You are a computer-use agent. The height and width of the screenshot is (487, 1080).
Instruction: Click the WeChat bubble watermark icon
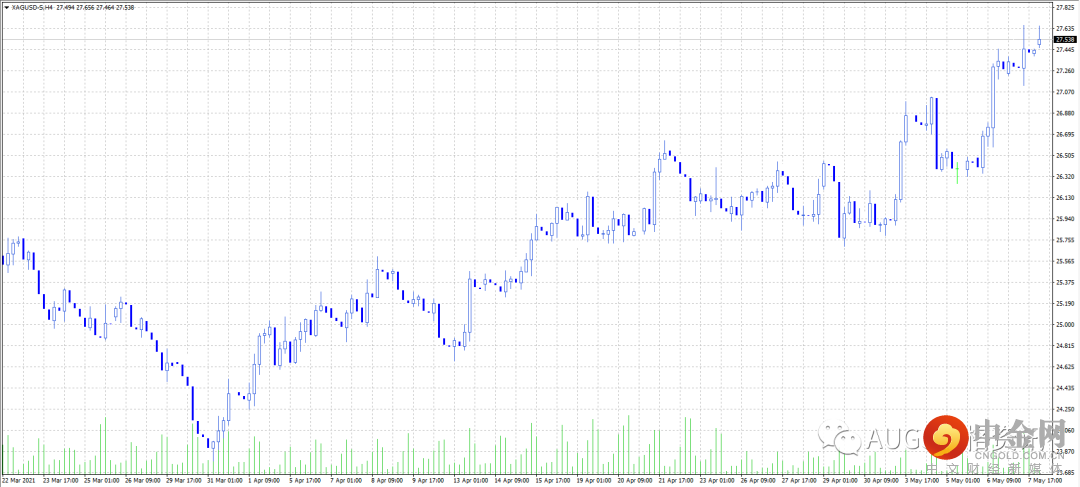[838, 439]
